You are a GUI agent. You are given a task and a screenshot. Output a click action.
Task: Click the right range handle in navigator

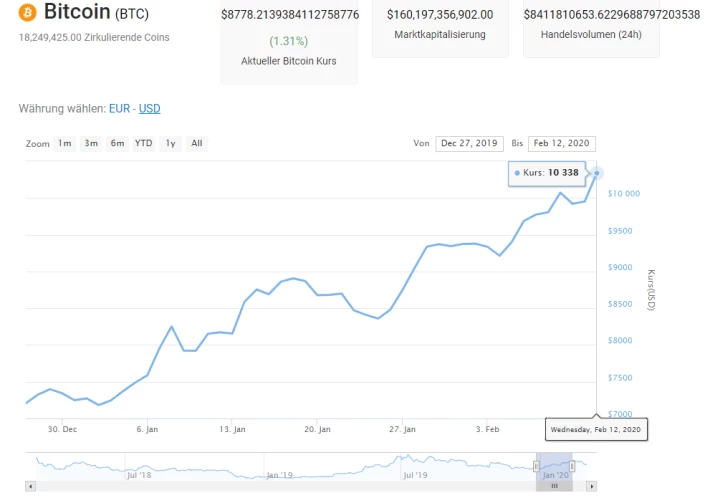click(572, 466)
